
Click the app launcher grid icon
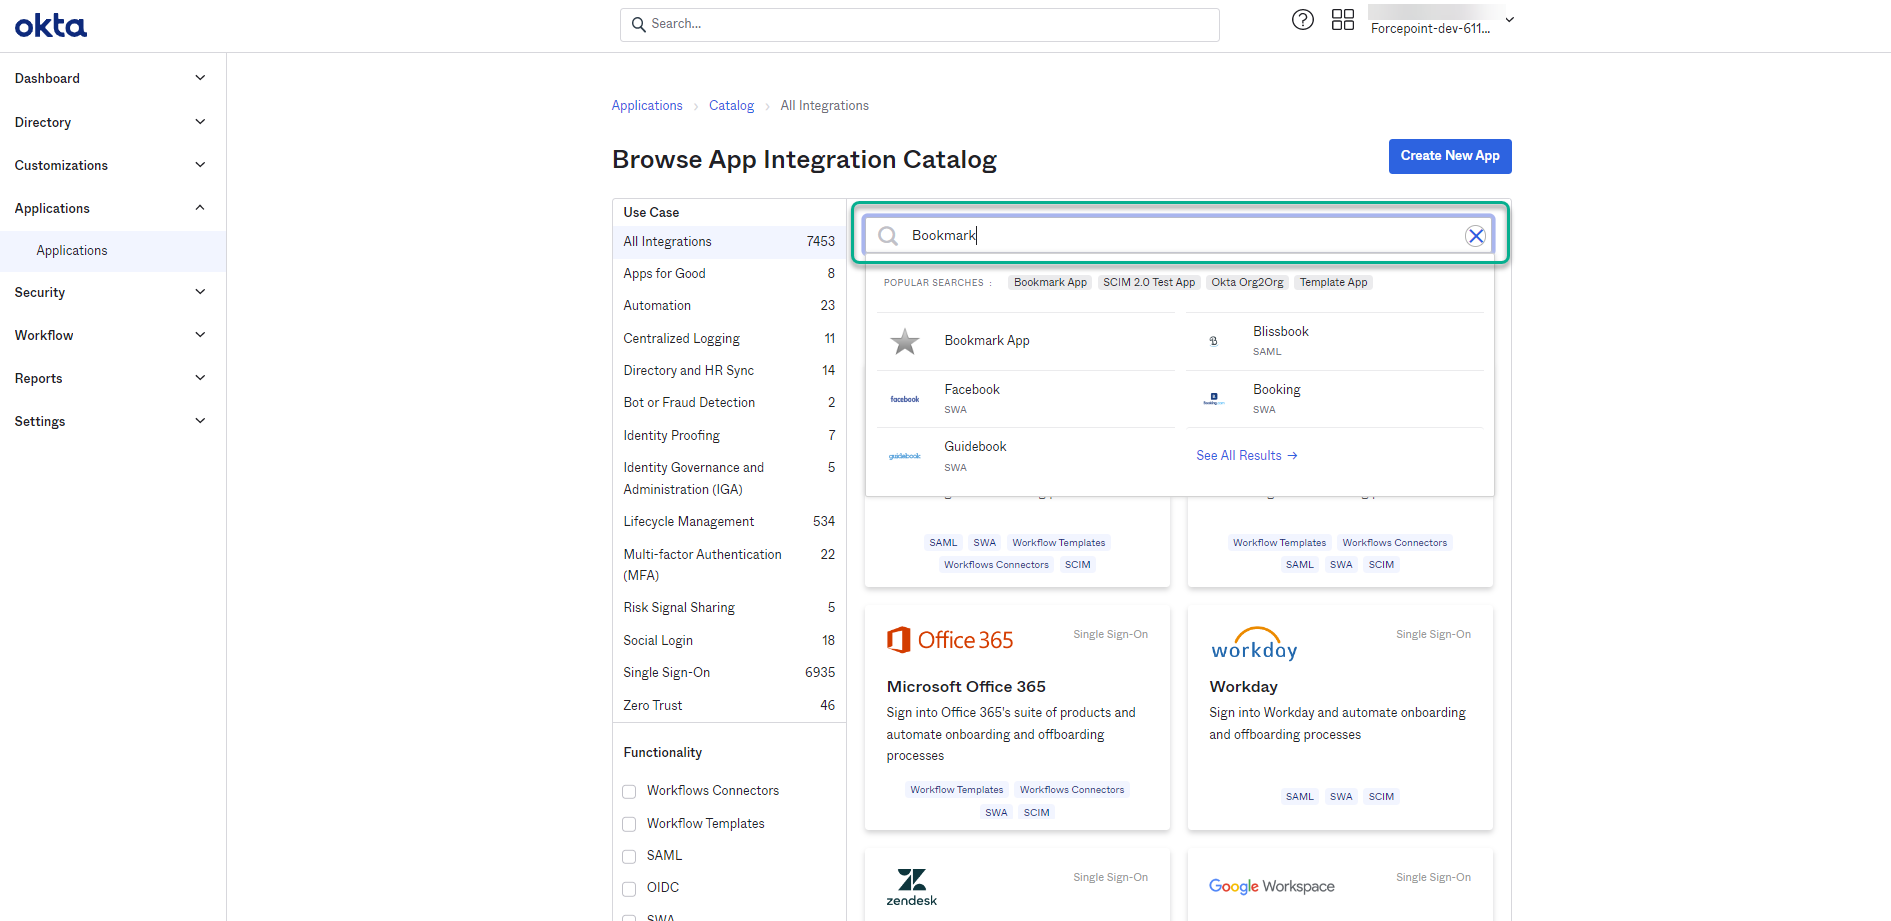(x=1343, y=18)
